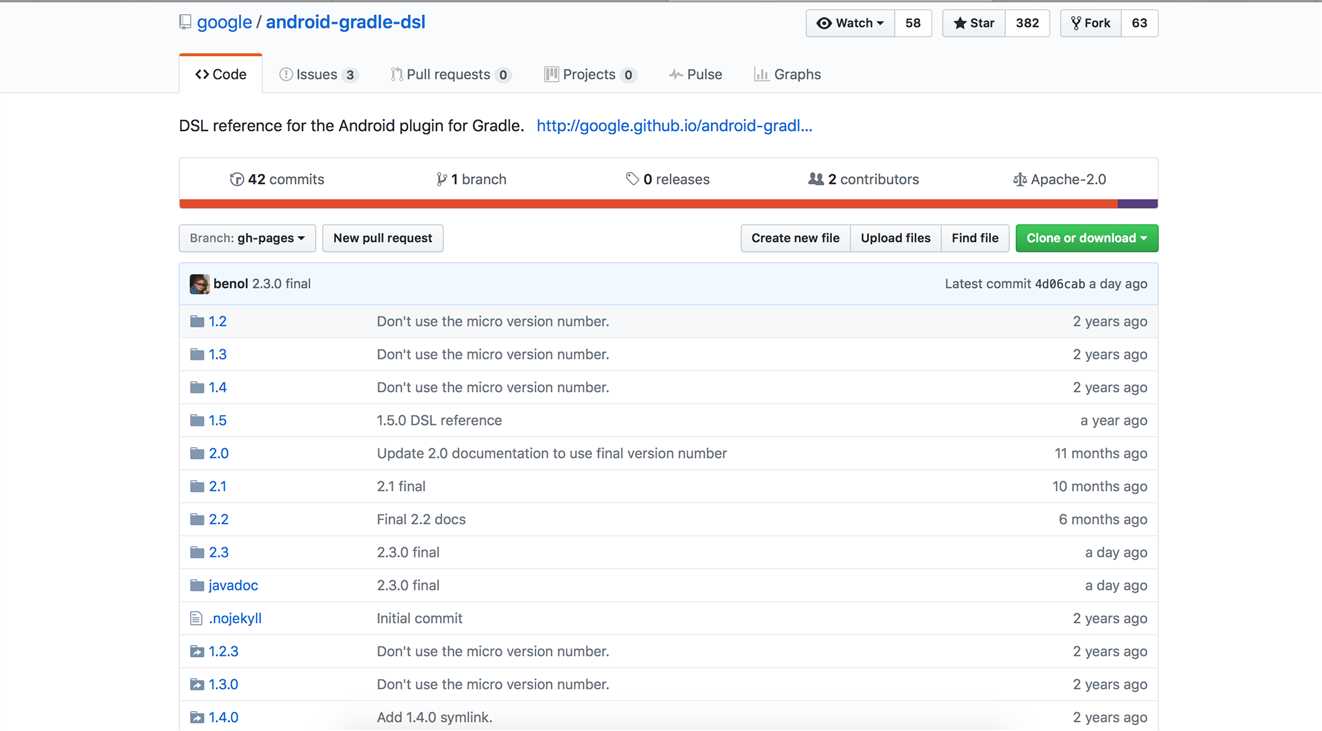Click the folder icon for 1.2
Image resolution: width=1322 pixels, height=731 pixels.
click(x=197, y=321)
